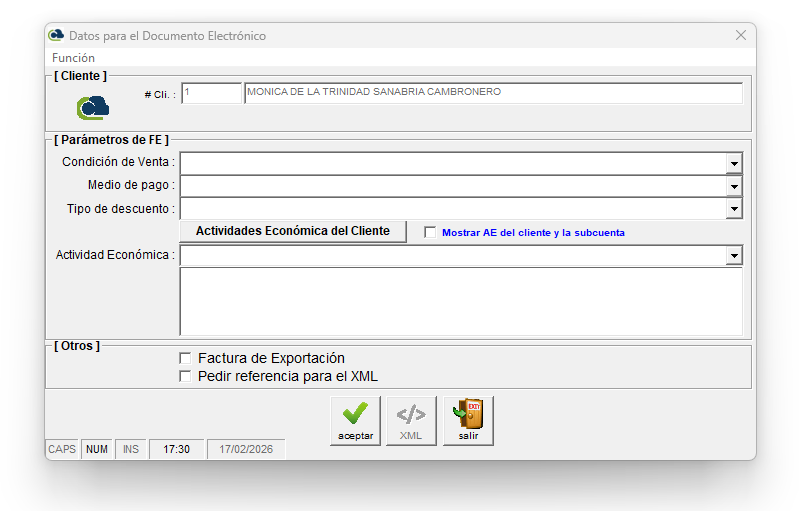Open the Medio de pago dropdown
The height and width of the screenshot is (511, 799).
click(x=734, y=186)
